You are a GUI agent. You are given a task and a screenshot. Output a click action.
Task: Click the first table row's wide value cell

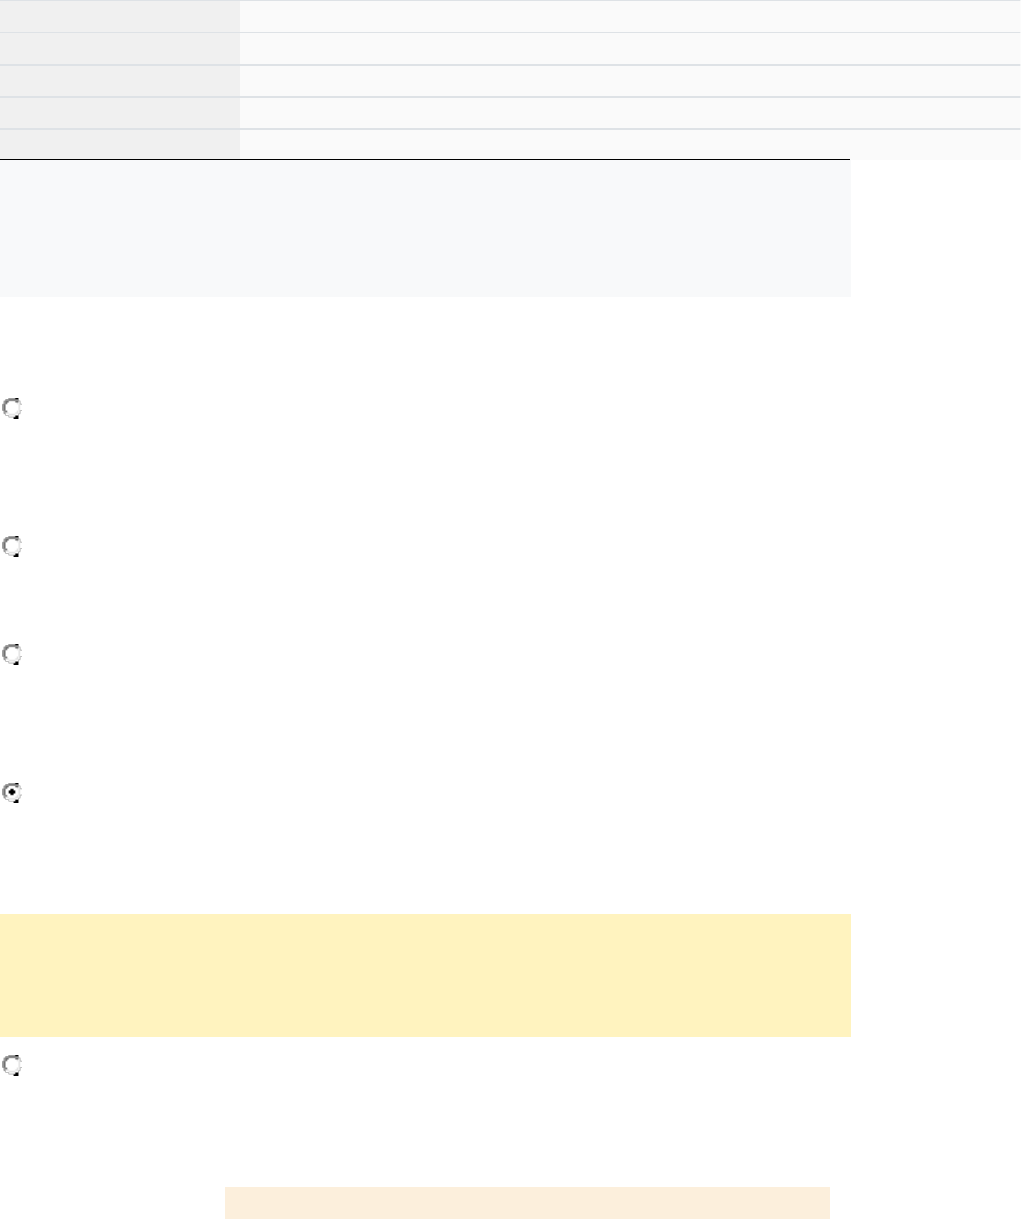(629, 16)
